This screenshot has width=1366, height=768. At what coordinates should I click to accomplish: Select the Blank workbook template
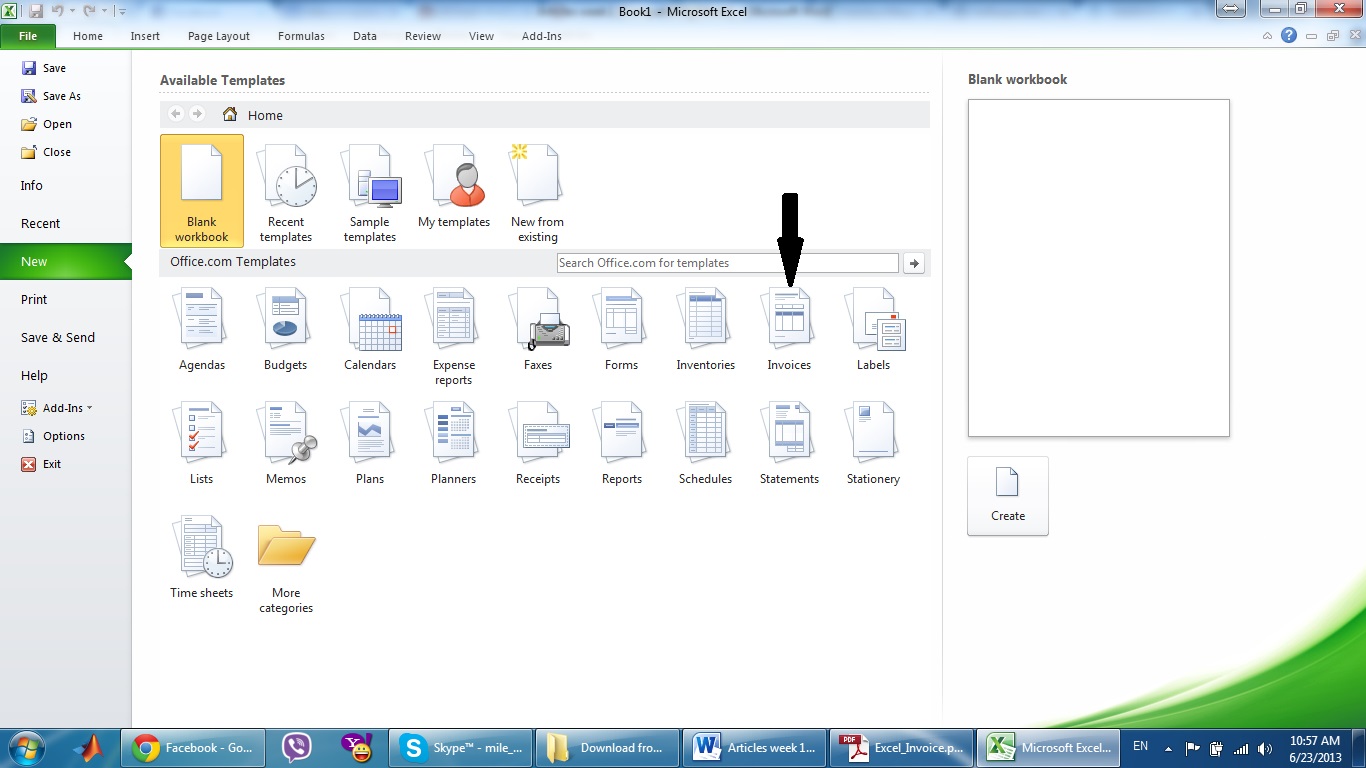[x=202, y=191]
